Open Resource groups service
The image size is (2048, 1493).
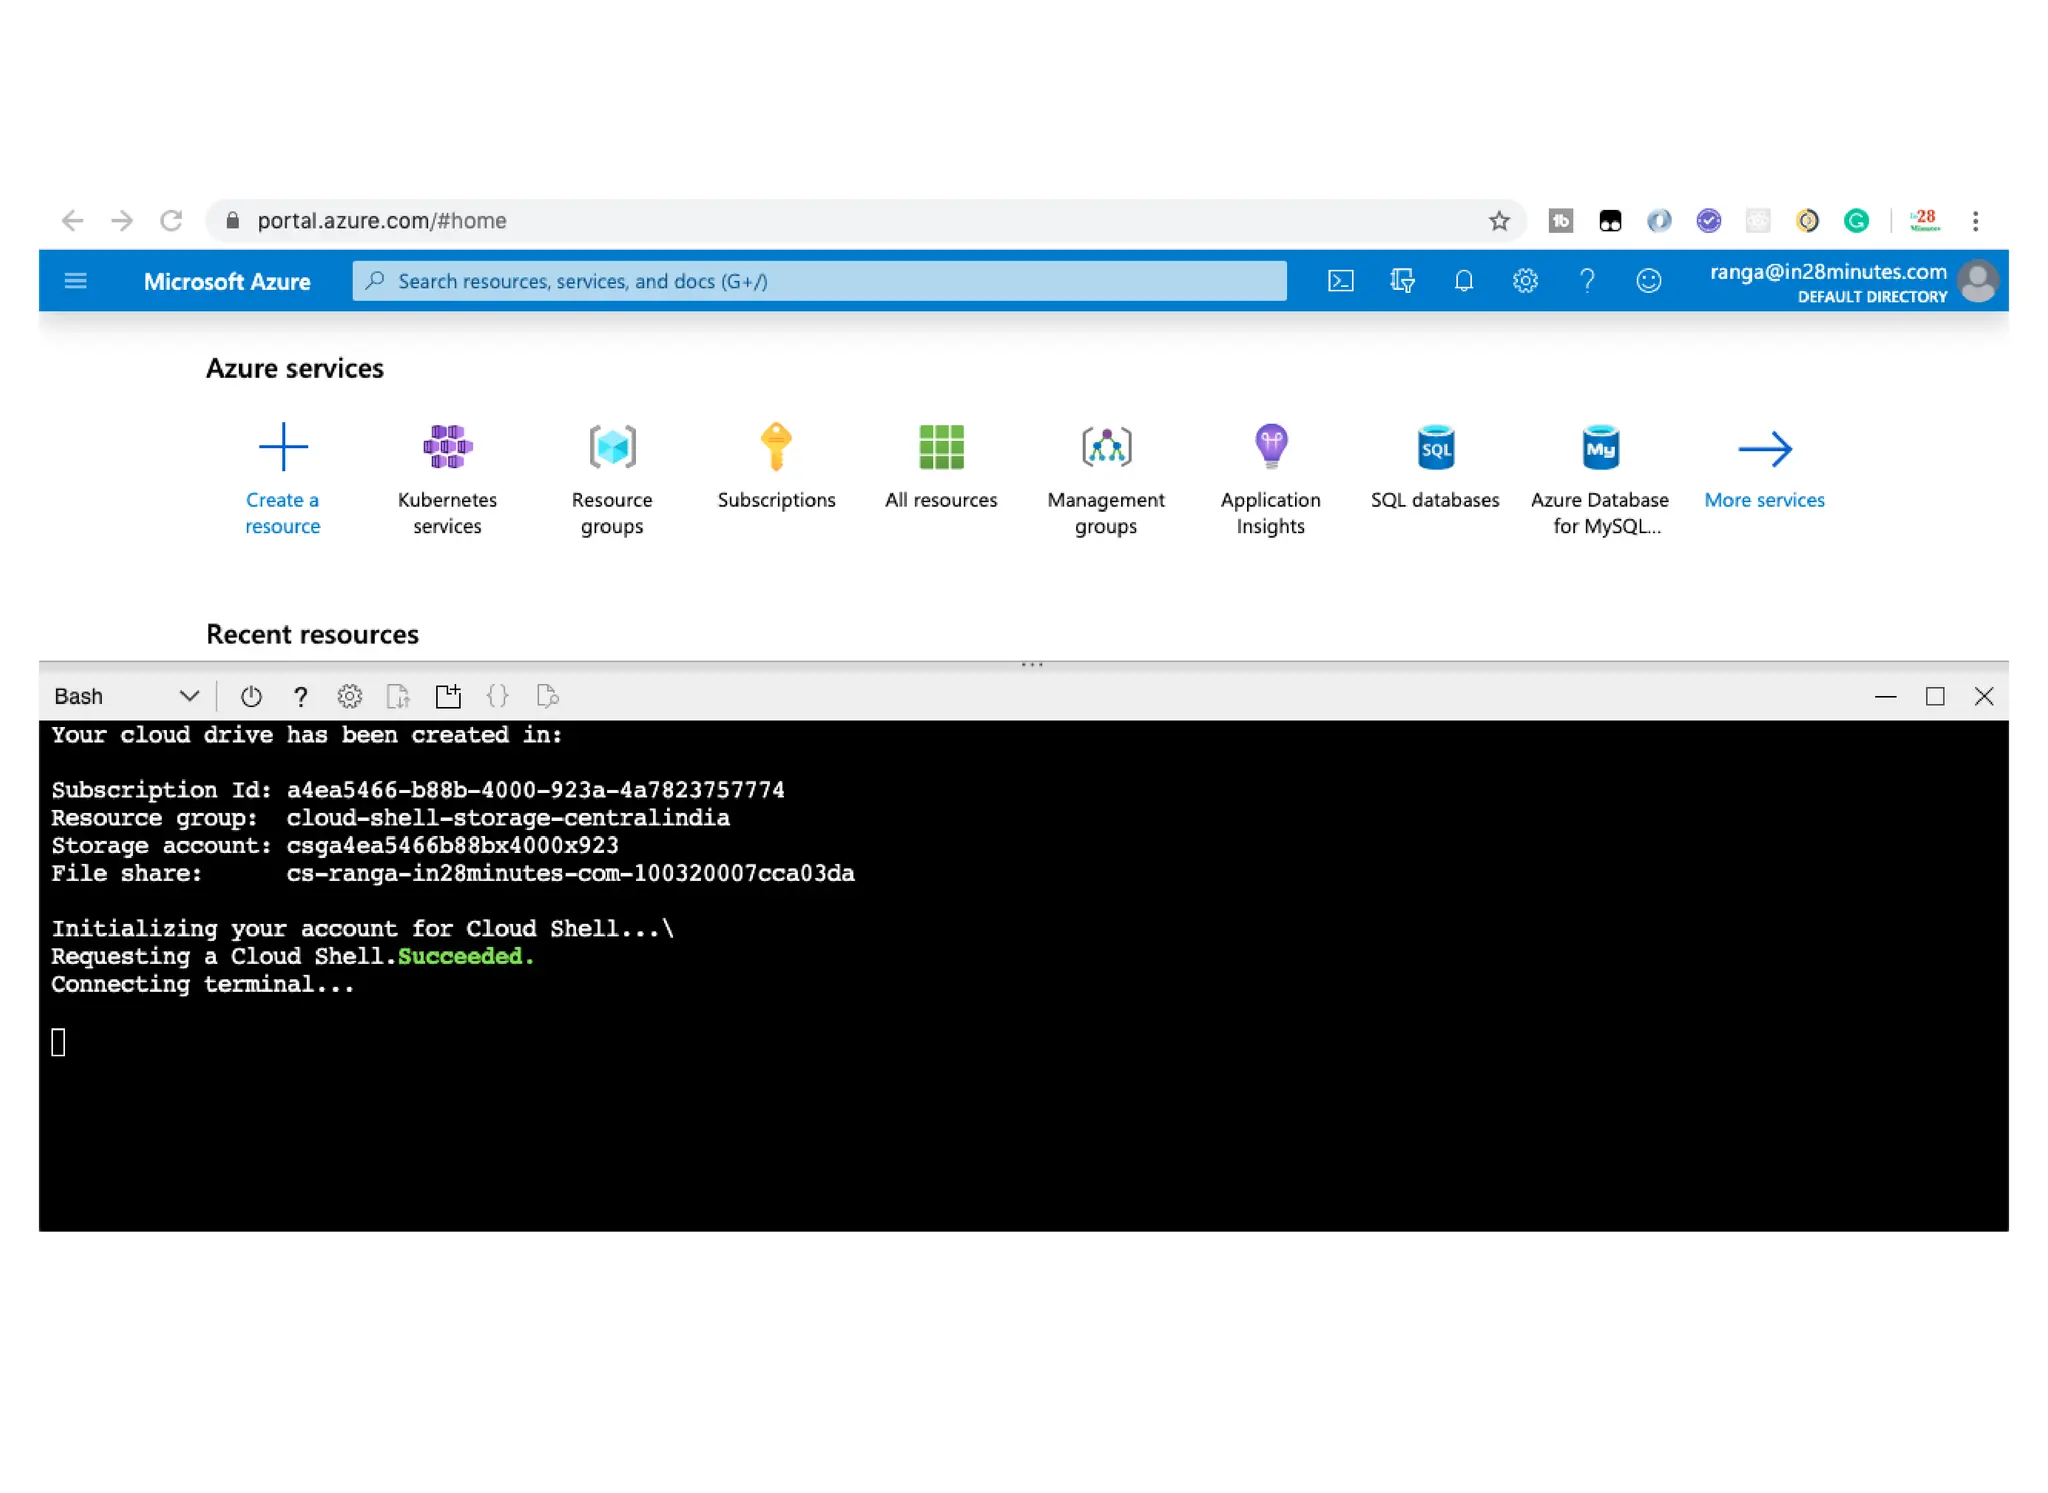click(x=611, y=447)
